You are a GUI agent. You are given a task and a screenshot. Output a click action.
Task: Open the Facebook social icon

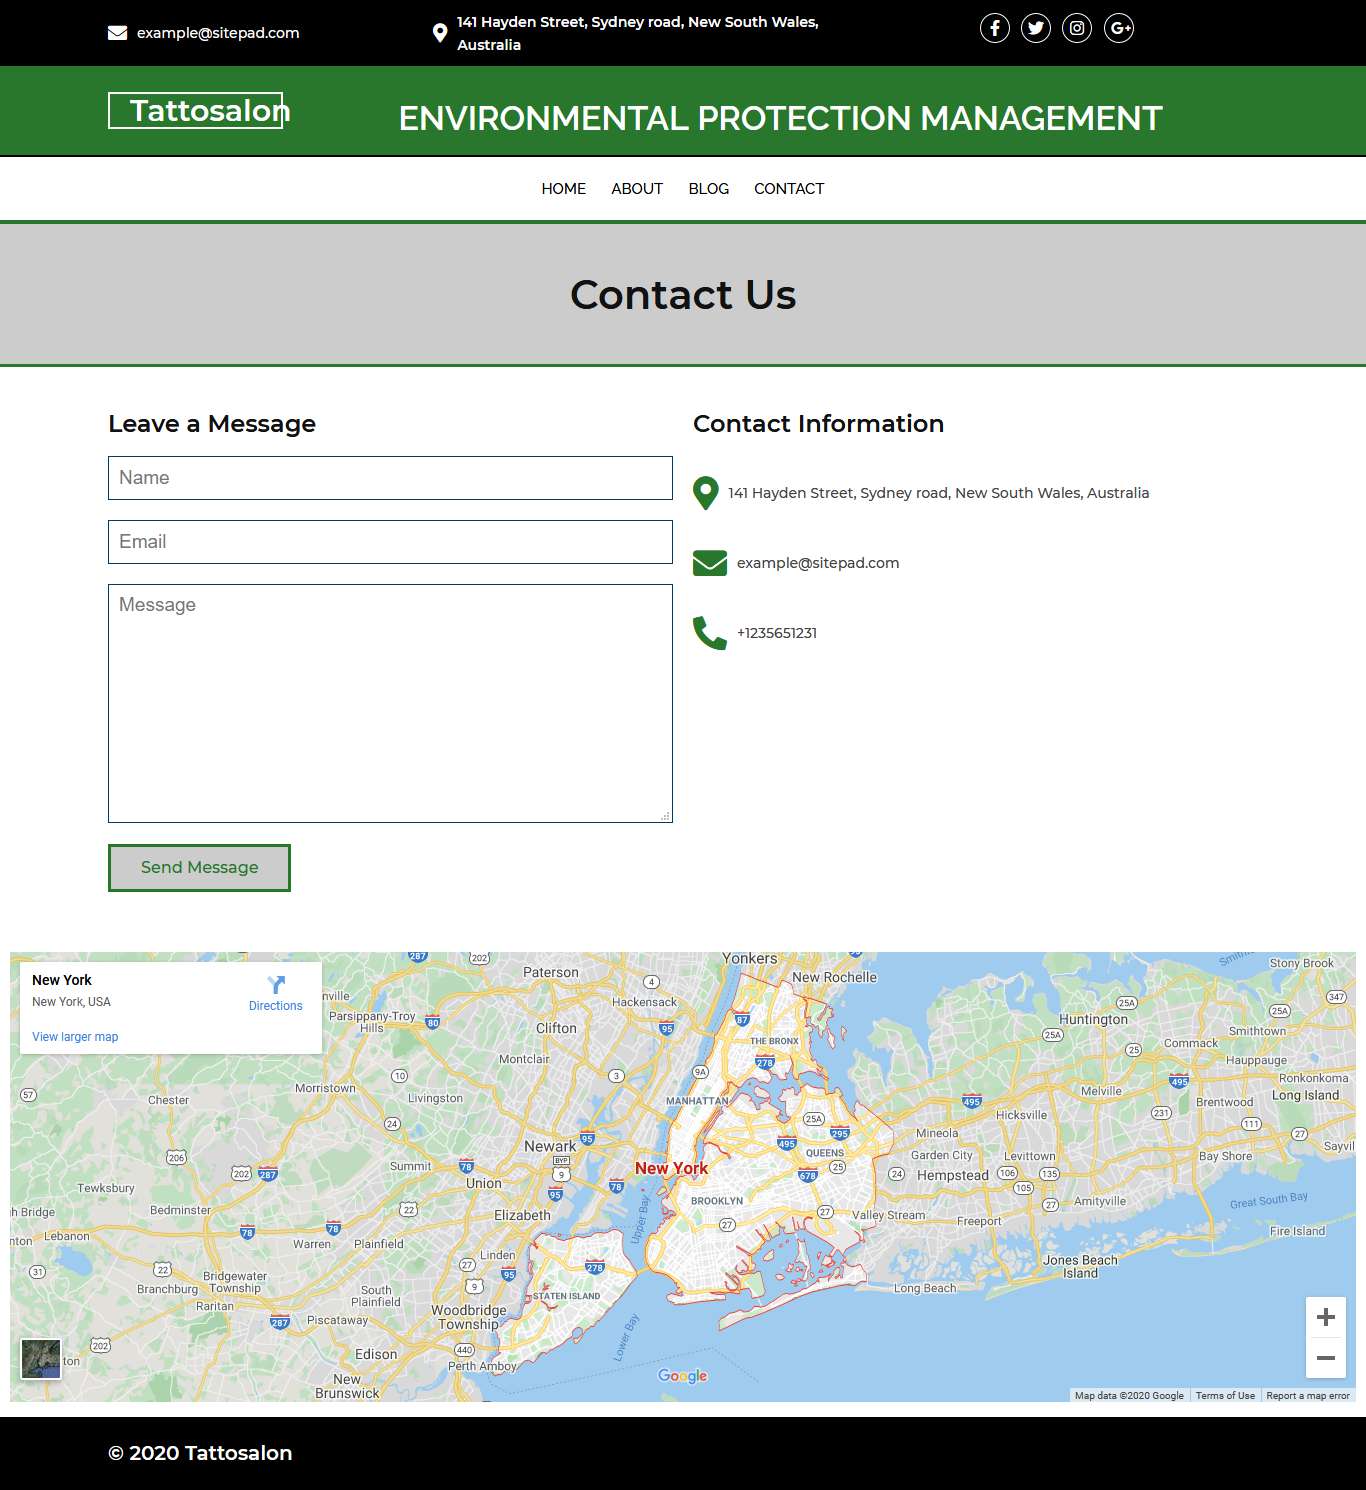click(x=994, y=28)
